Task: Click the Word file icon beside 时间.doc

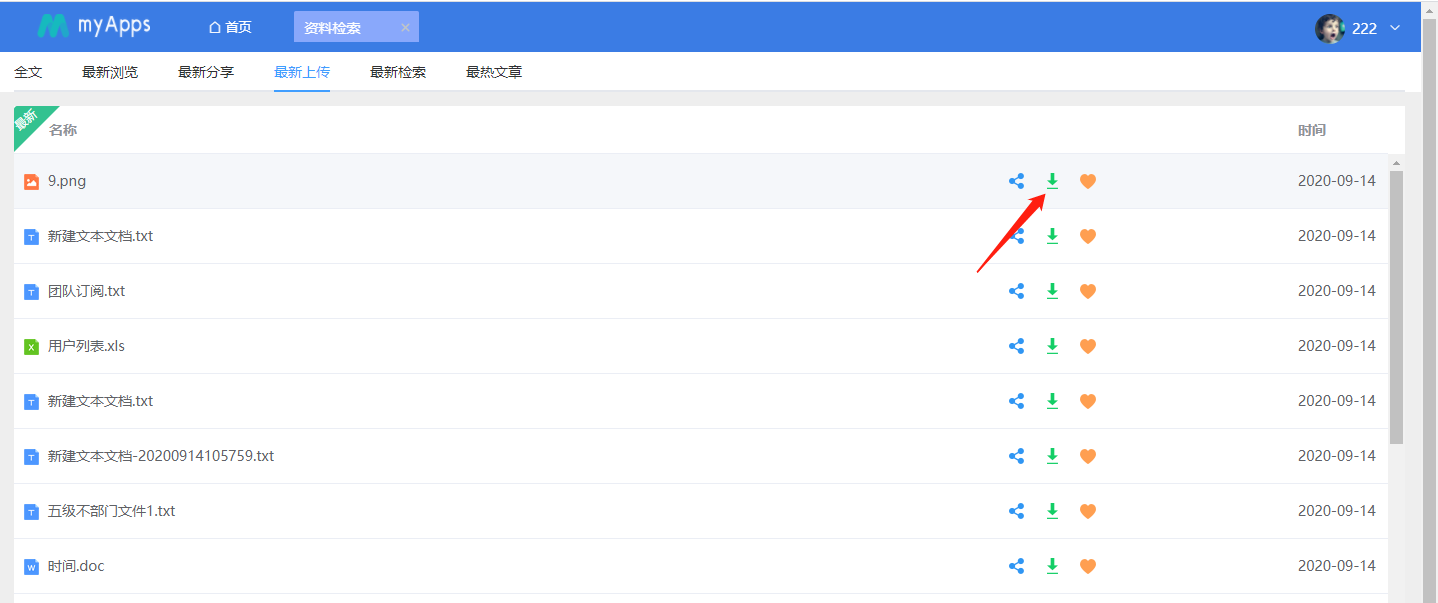Action: click(x=32, y=567)
